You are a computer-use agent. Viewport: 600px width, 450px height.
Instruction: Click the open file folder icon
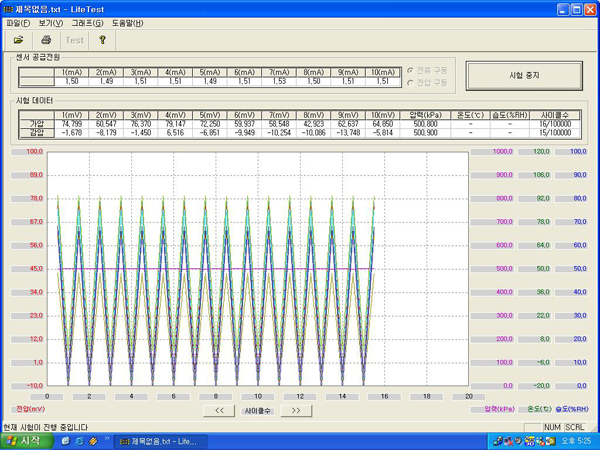coord(19,39)
